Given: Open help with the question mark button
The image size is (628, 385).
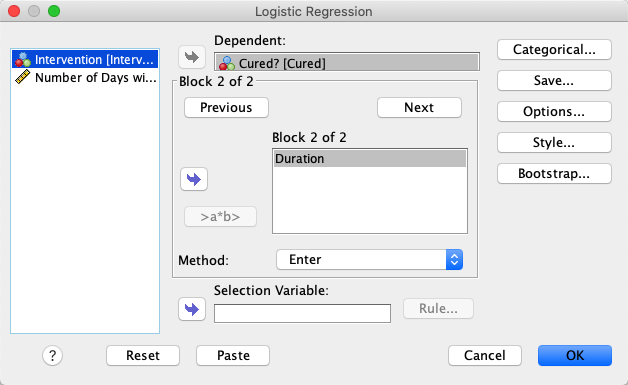Looking at the screenshot, I should tap(52, 355).
